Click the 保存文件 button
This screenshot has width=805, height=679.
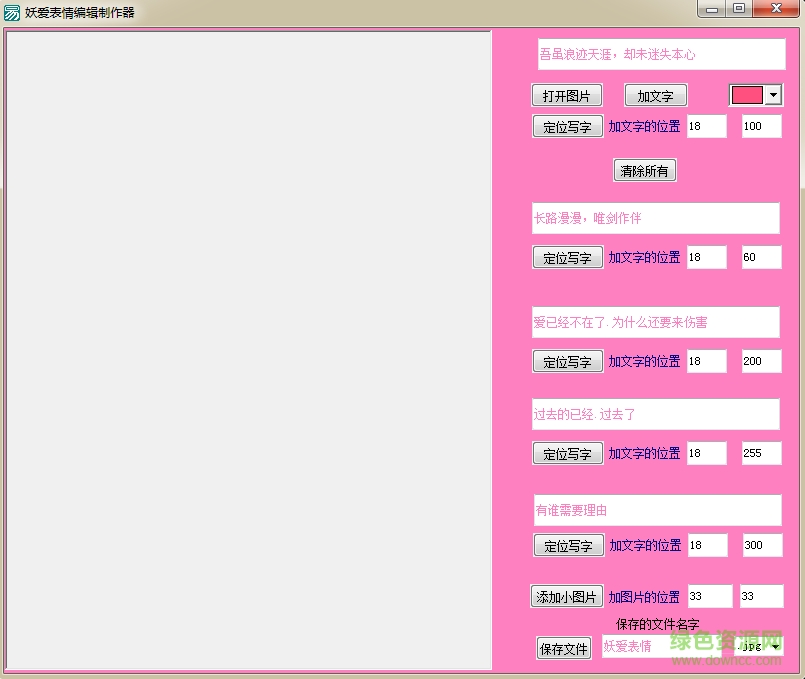564,649
